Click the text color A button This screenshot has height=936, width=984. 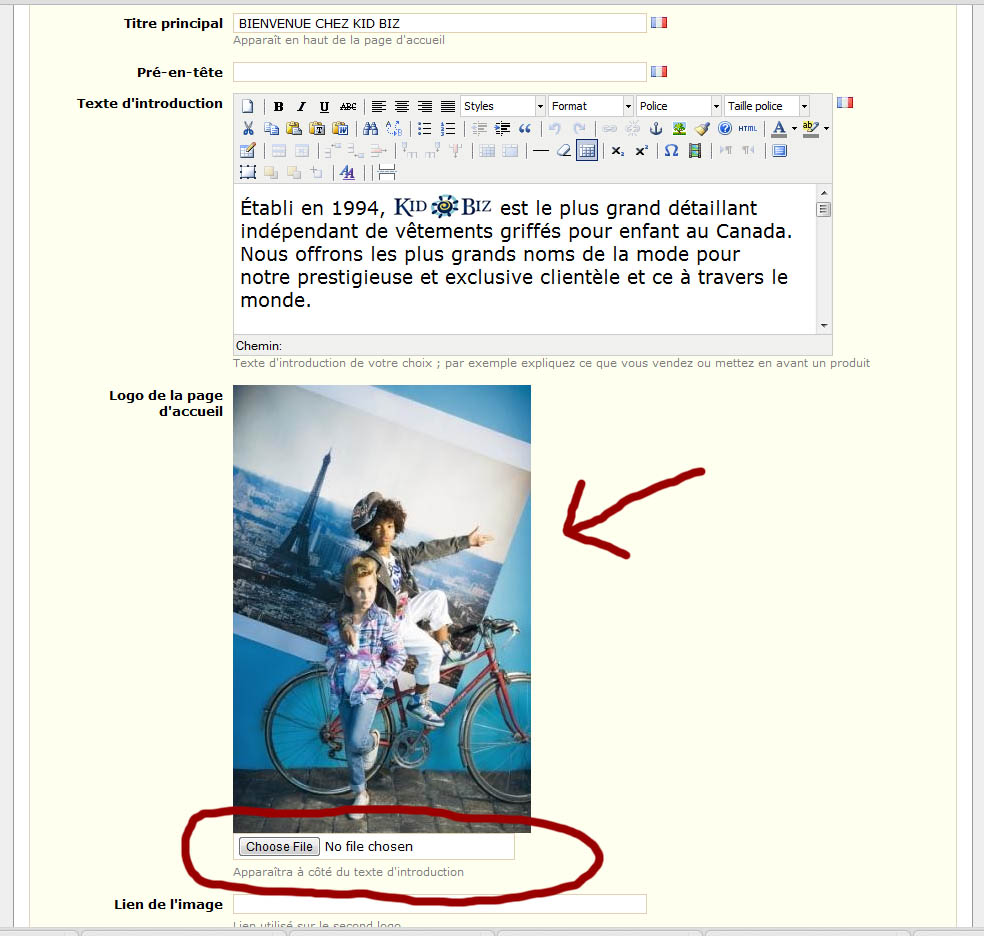(x=779, y=129)
